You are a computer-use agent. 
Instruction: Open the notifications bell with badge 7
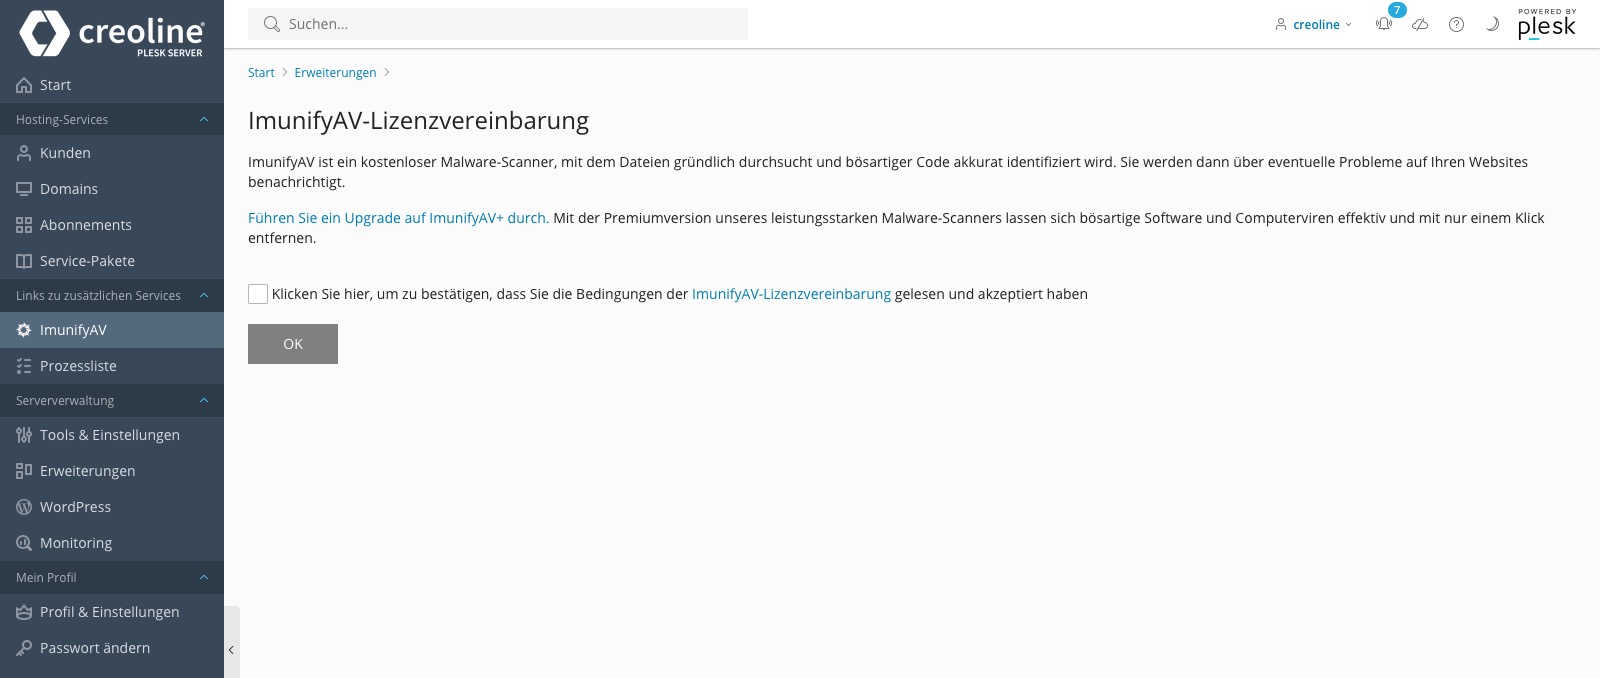[x=1384, y=24]
